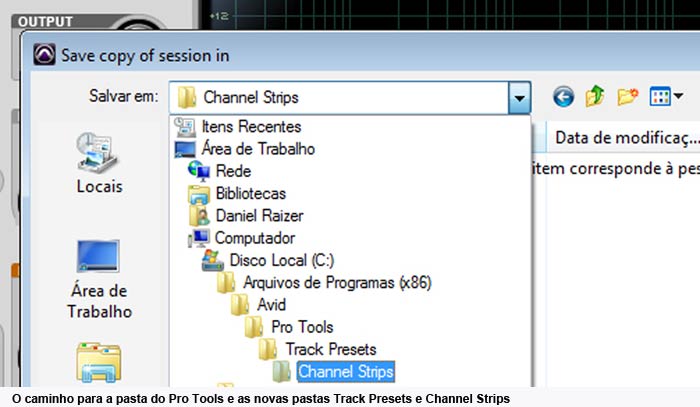Click the Área de Trabalho desktop icon in list
Image resolution: width=700 pixels, height=407 pixels.
[x=185, y=149]
